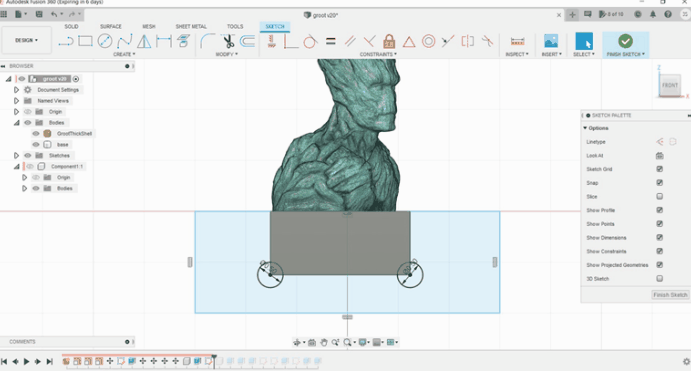The height and width of the screenshot is (371, 691).
Task: Choose the Center Diameter Circle tool
Action: (x=105, y=41)
